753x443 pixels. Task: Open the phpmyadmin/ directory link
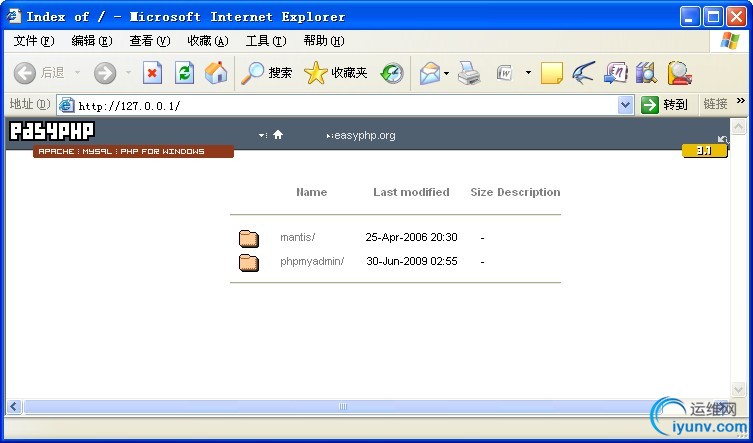coord(312,261)
